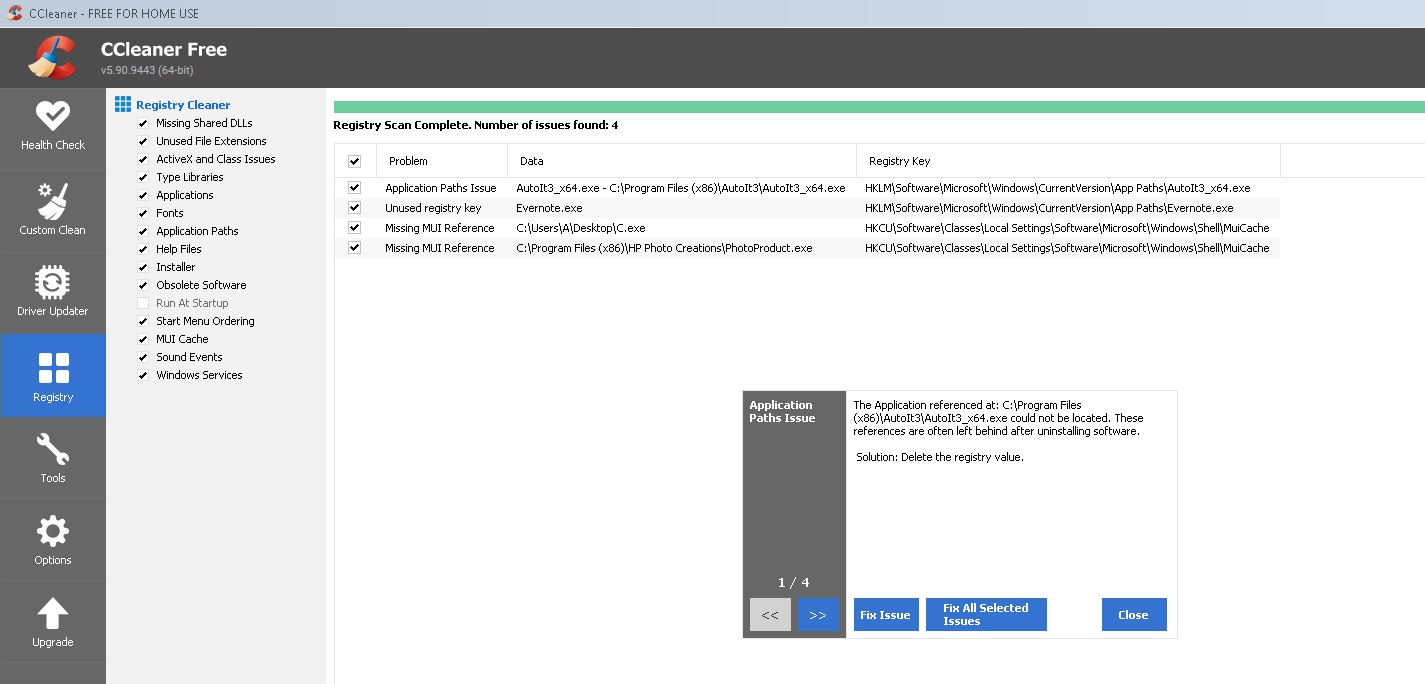The image size is (1425, 684).
Task: Click the scan progress bar
Action: pos(879,107)
